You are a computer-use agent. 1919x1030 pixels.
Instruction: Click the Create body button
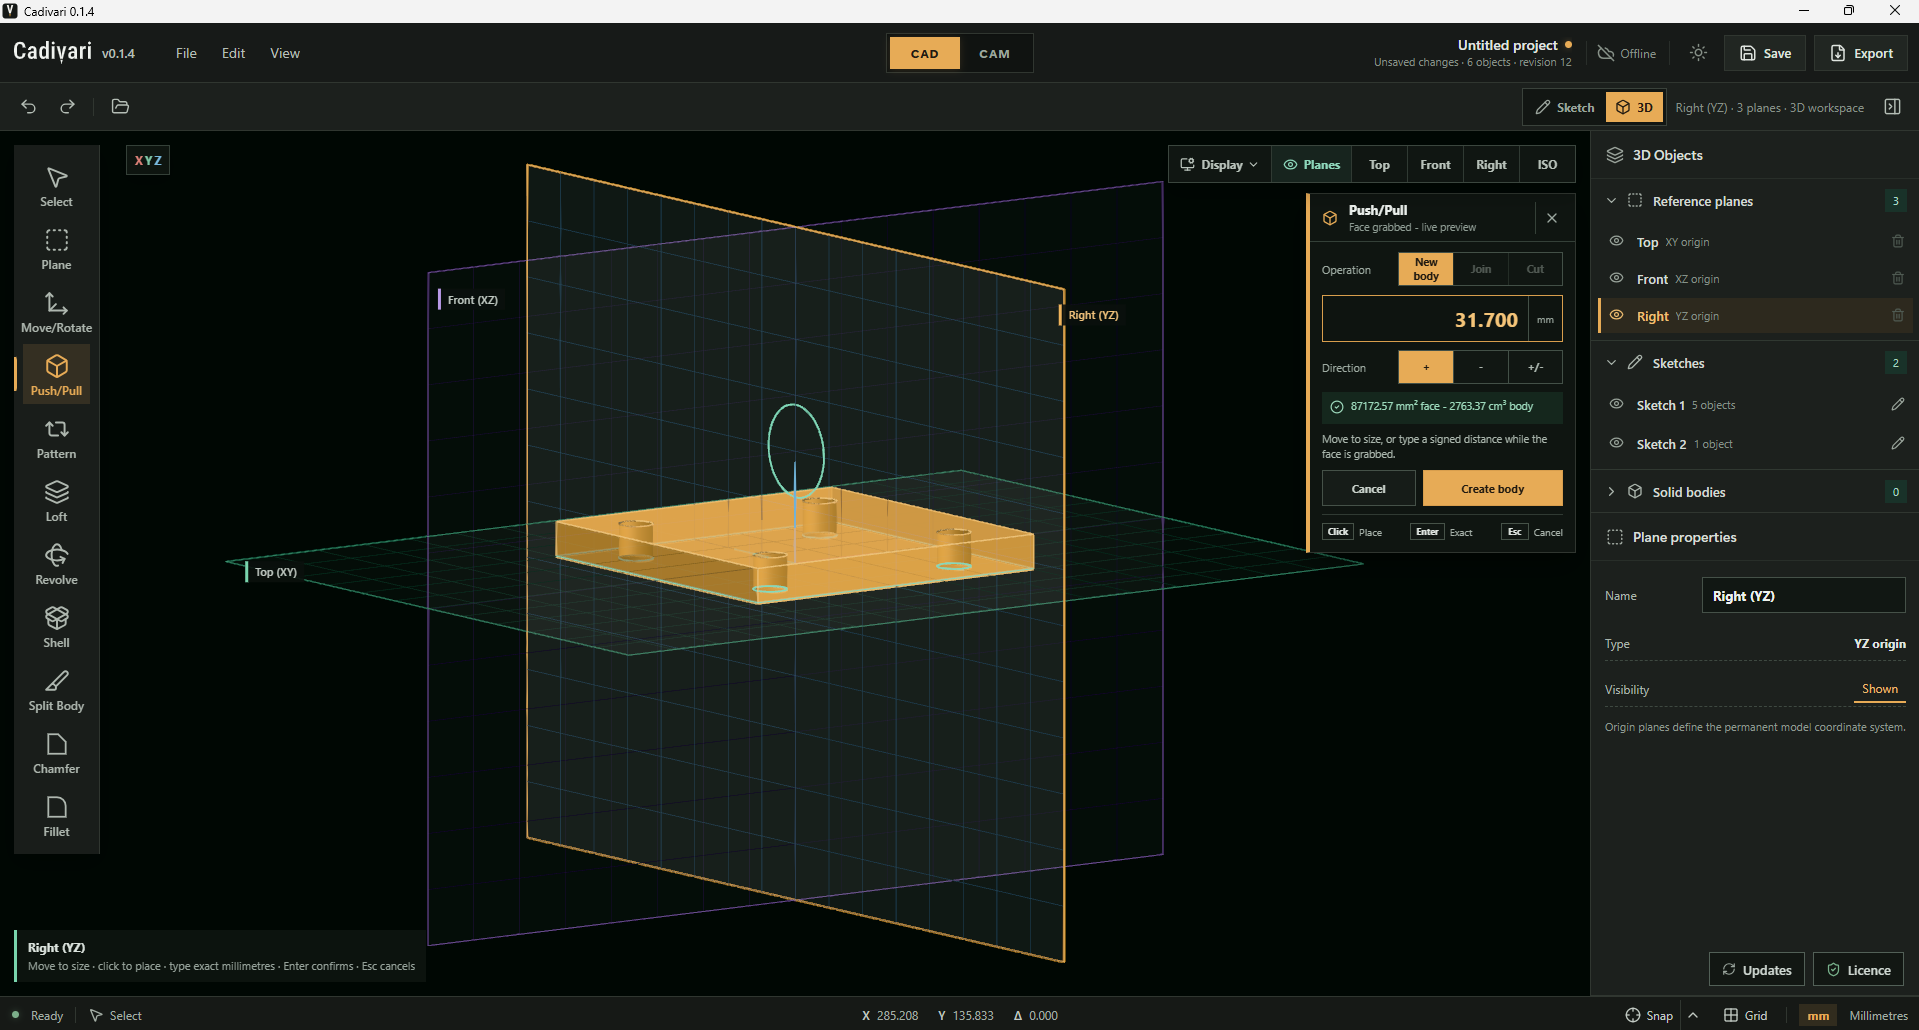click(x=1492, y=489)
